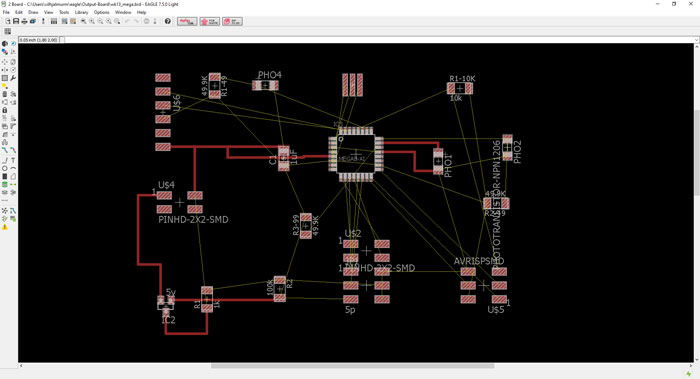700x379 pixels.
Task: Select the Mark tool
Action: tap(13, 52)
